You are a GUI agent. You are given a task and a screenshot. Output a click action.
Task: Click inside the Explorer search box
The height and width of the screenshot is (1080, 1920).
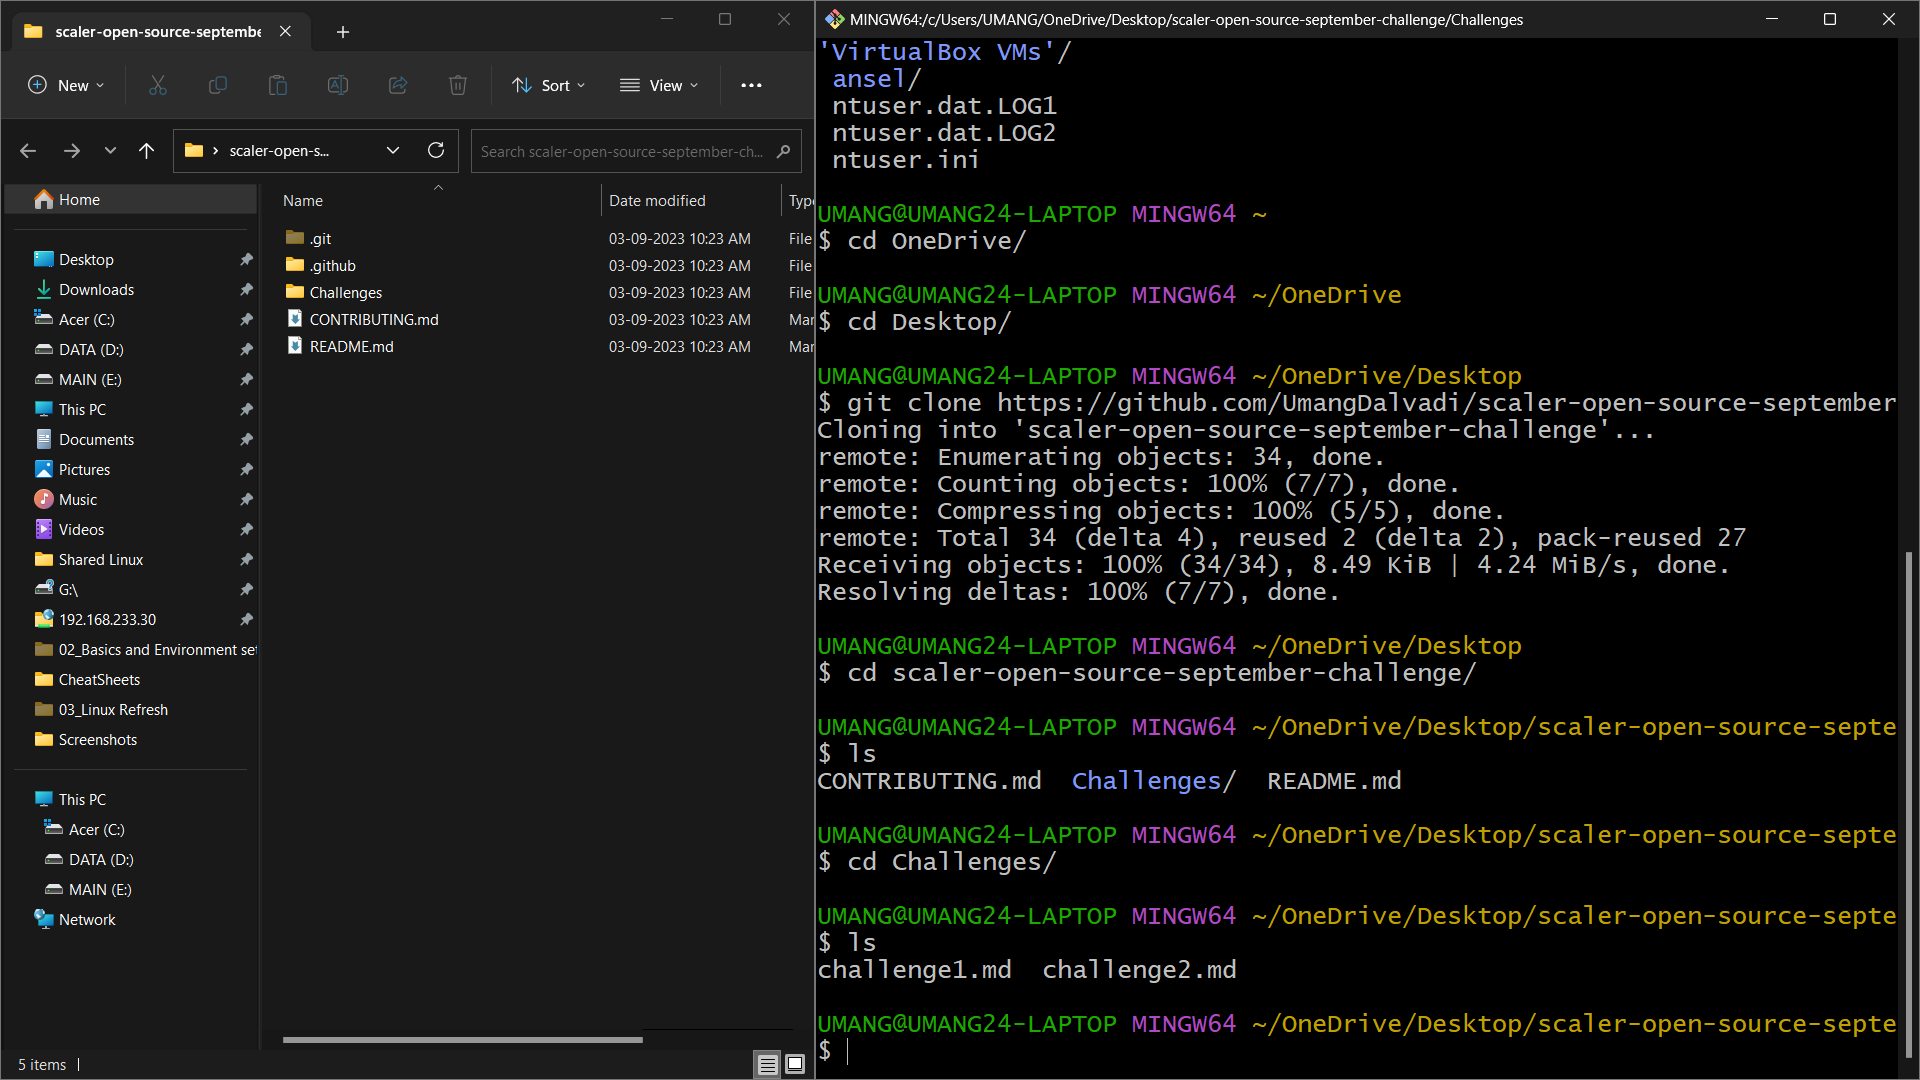pos(620,151)
